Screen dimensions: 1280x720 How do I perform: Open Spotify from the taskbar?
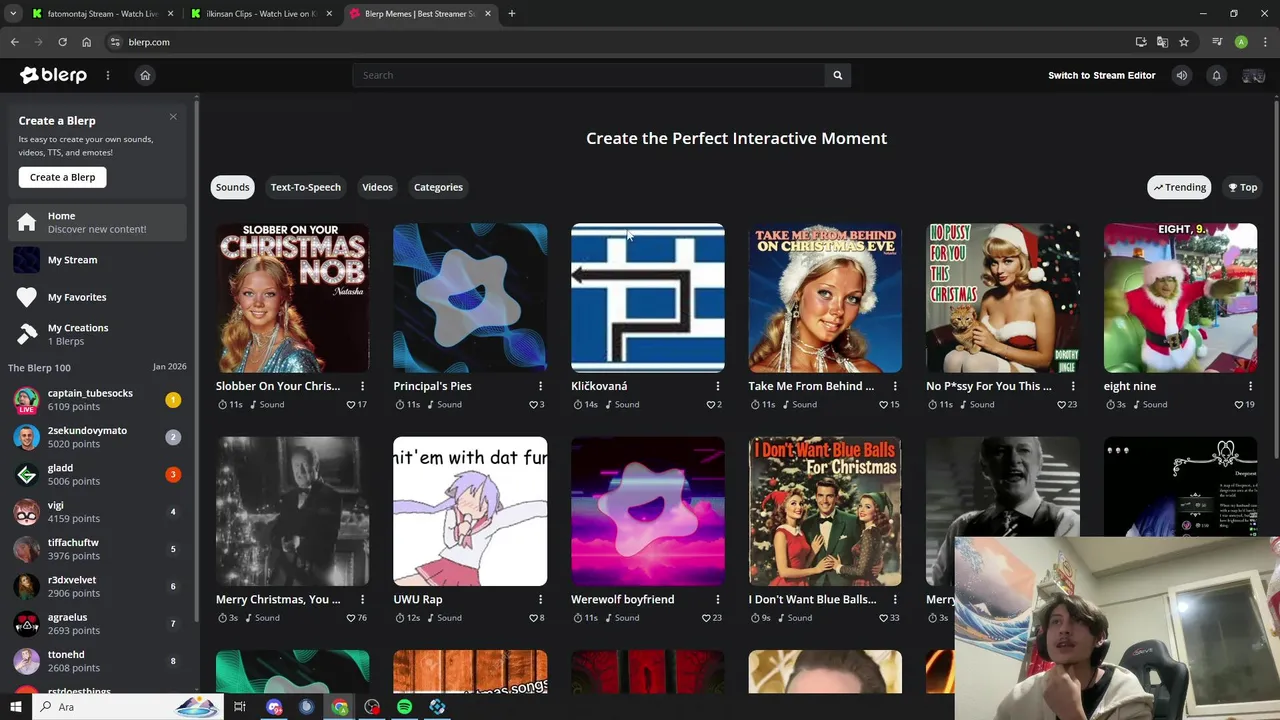[x=404, y=707]
